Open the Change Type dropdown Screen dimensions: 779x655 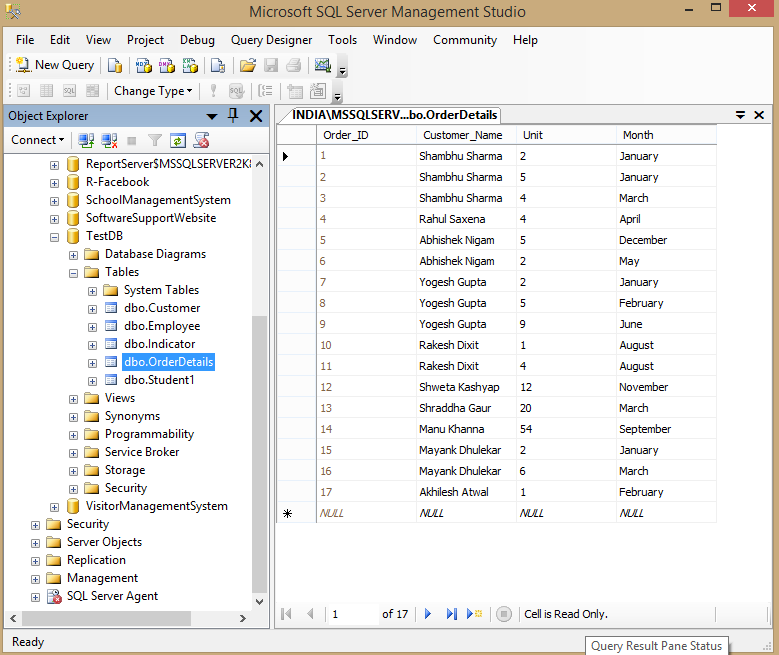tap(153, 91)
